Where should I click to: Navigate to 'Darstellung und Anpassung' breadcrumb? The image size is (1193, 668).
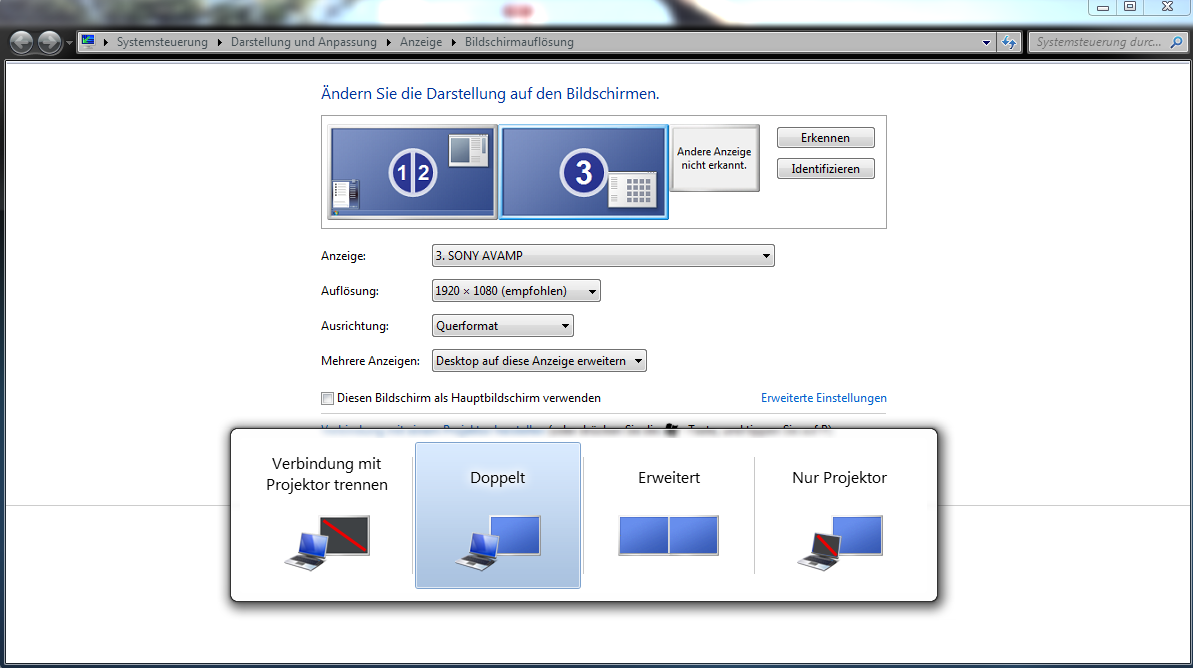tap(304, 42)
